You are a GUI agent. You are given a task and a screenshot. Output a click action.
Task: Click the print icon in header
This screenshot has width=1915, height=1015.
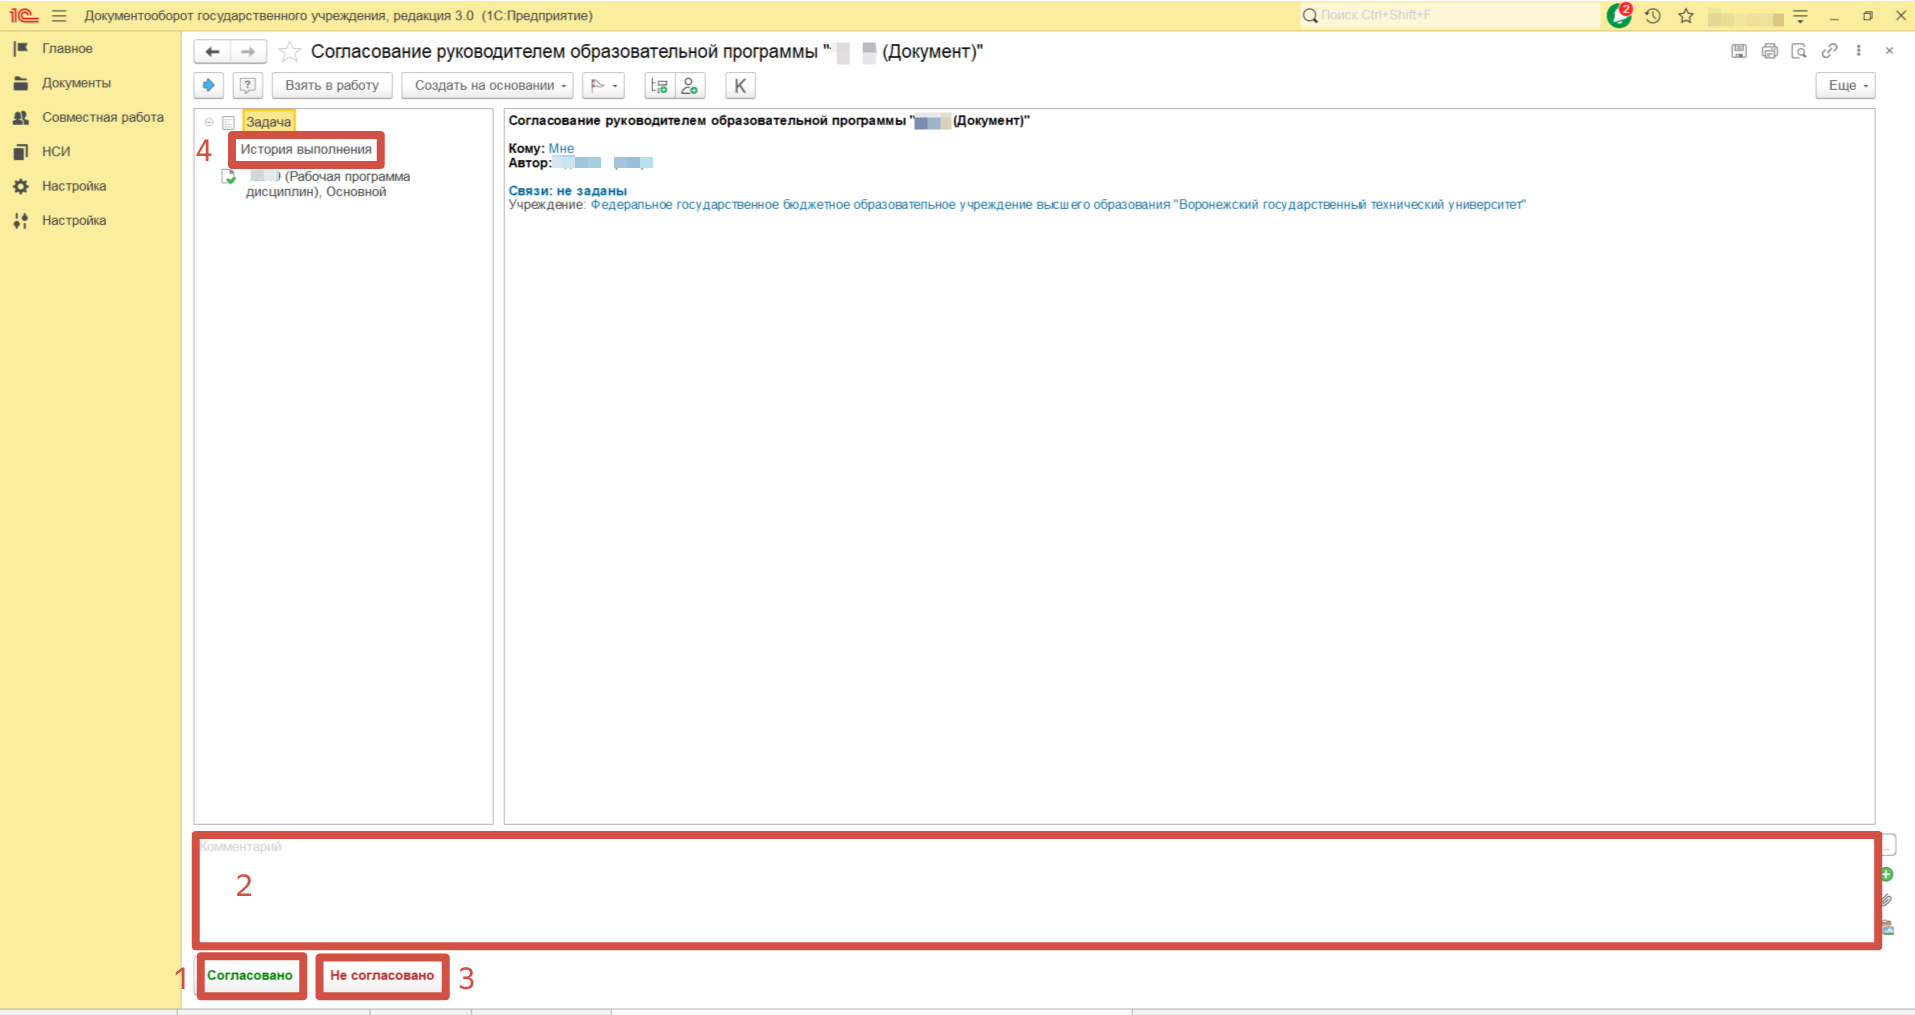click(1769, 51)
